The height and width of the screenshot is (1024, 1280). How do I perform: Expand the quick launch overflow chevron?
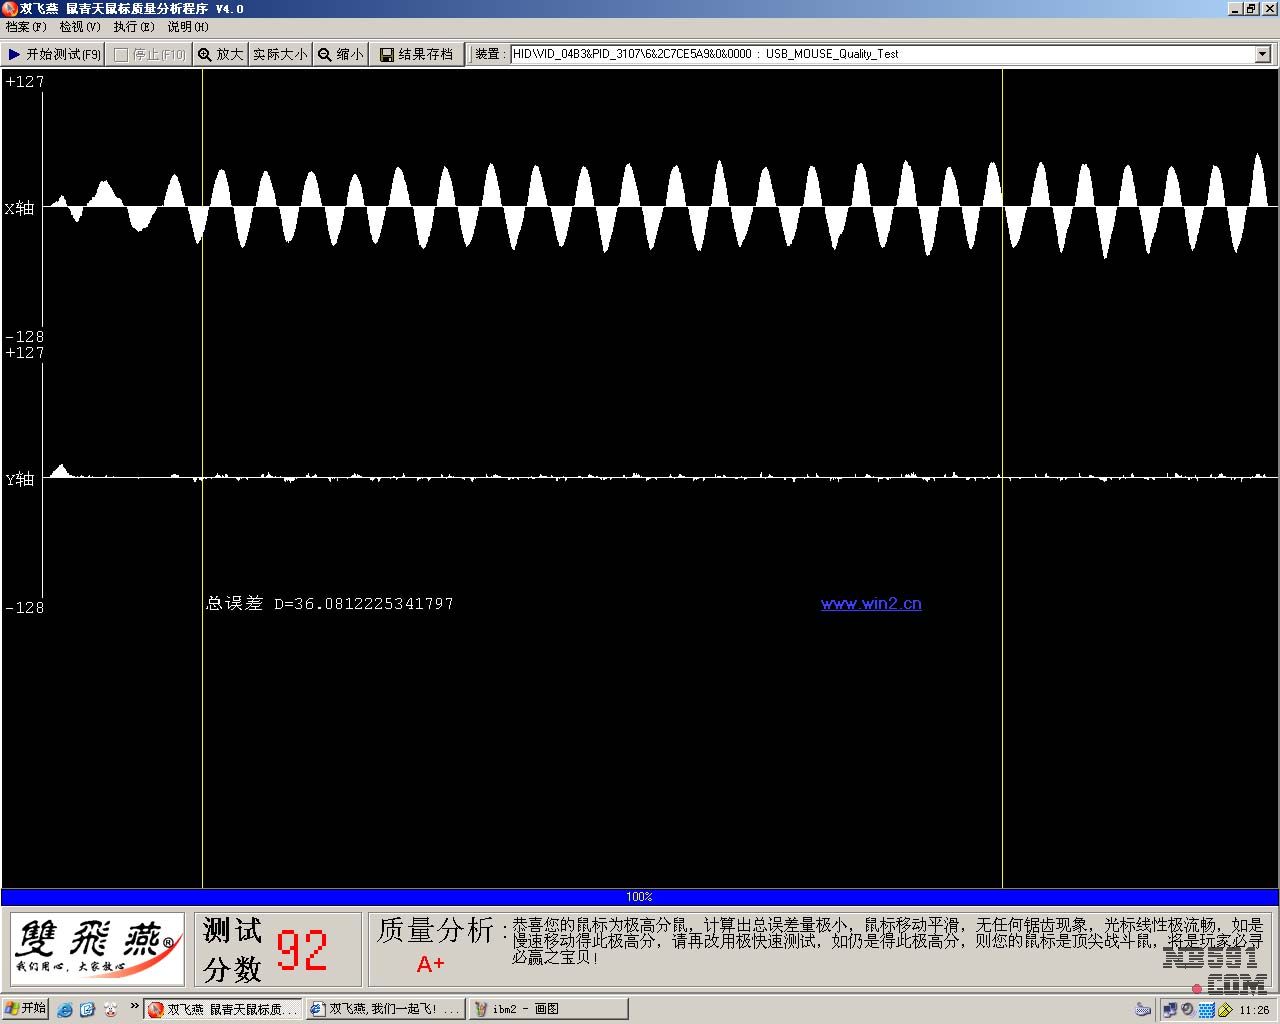(x=134, y=1007)
